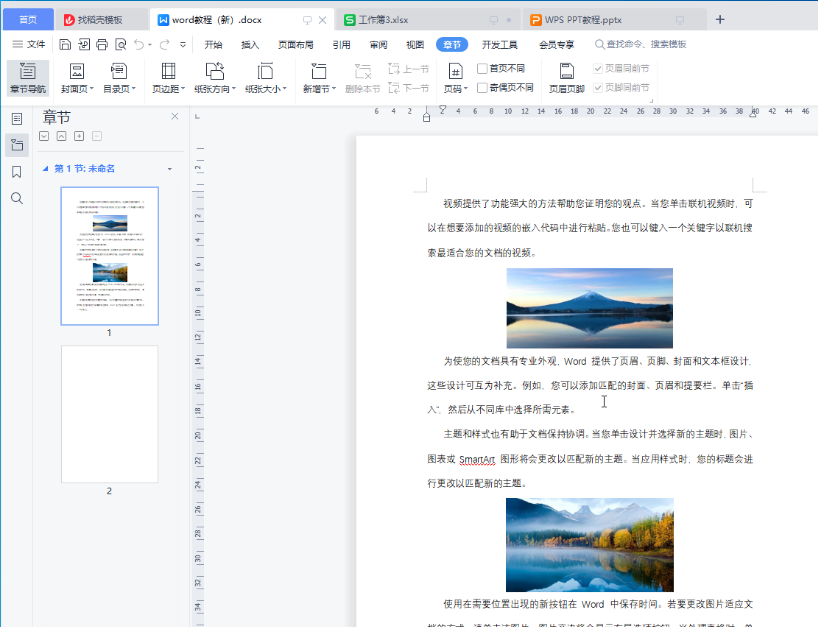
Task: Open the 第 1 节 section options arrow
Action: click(170, 169)
